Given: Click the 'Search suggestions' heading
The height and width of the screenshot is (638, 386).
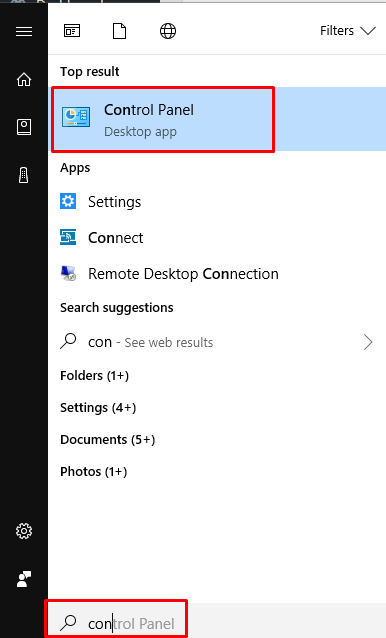Looking at the screenshot, I should tap(117, 308).
